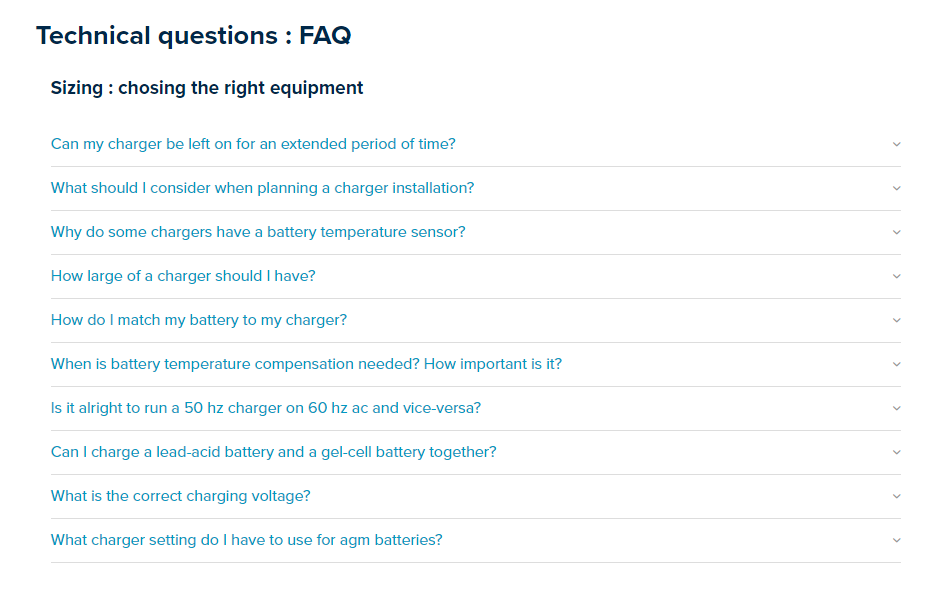Open 'When is battery temperature compensation needed' question
The width and height of the screenshot is (949, 595).
point(306,364)
